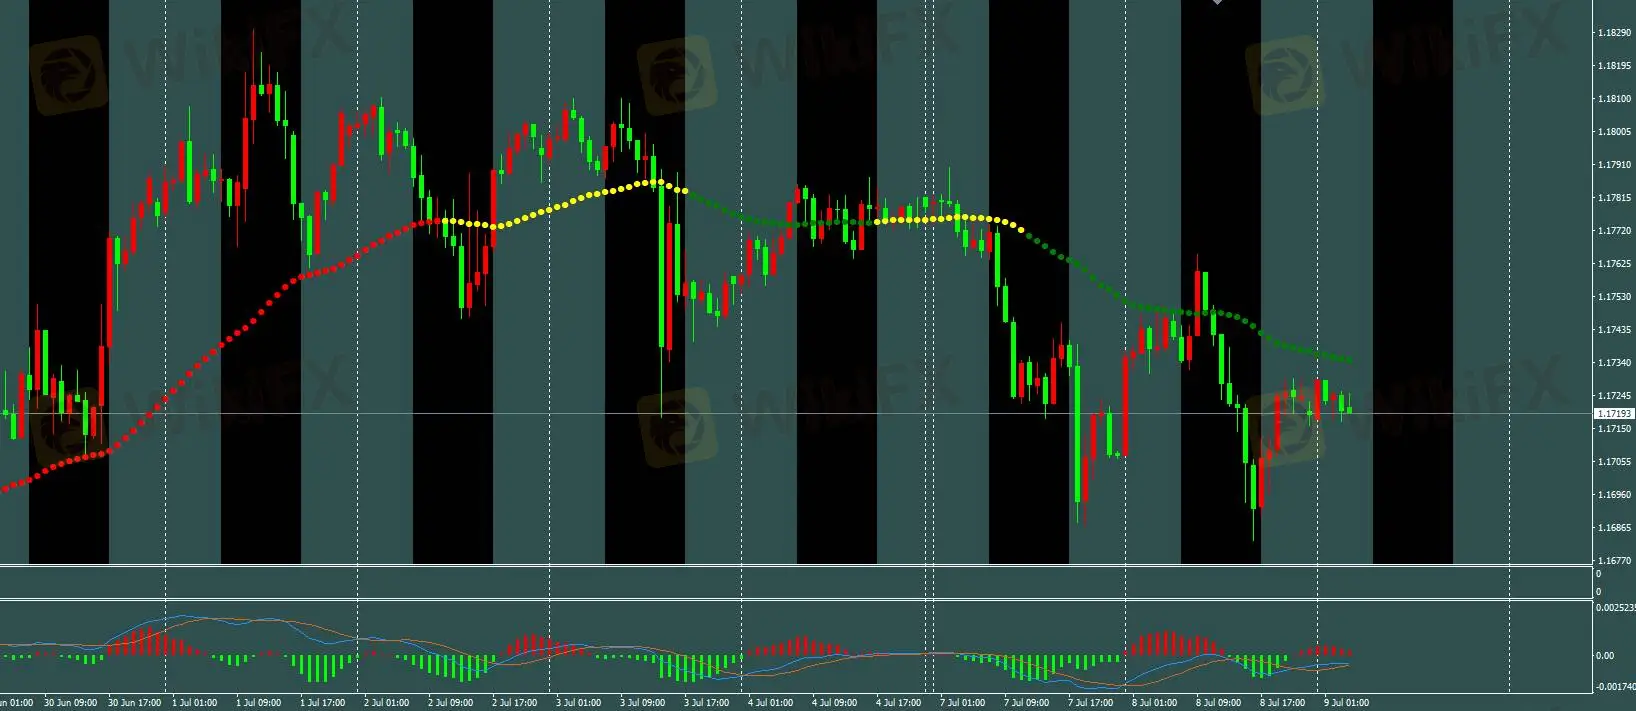Click the 1.17245 price axis label
The image size is (1636, 711).
tap(1614, 396)
